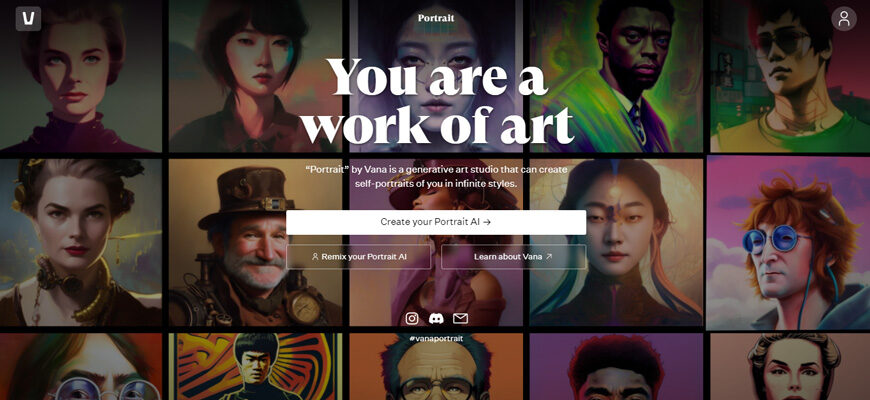Select the green suit man portrait
The width and height of the screenshot is (870, 400).
tap(616, 76)
